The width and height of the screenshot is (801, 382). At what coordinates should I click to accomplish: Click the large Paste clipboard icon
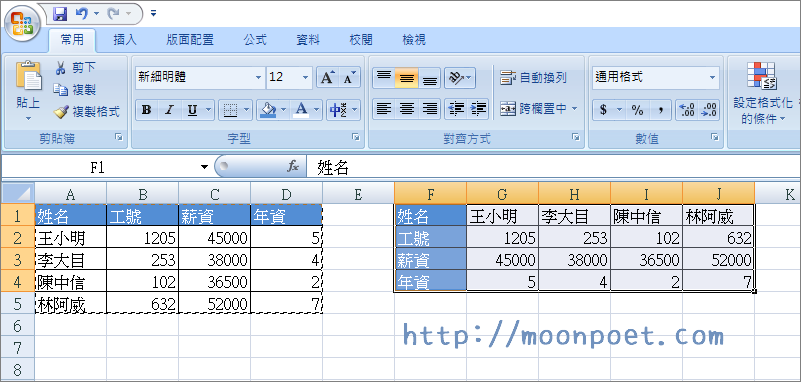(28, 76)
